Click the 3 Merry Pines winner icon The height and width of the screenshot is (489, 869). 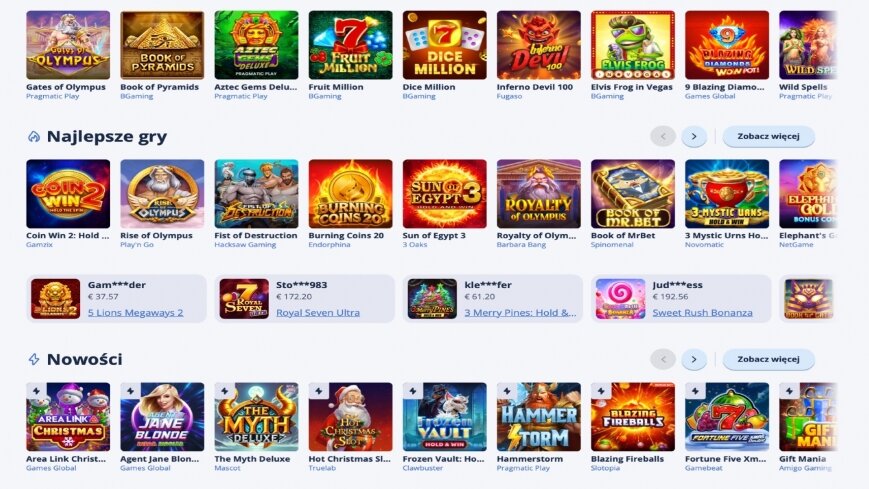click(x=432, y=299)
